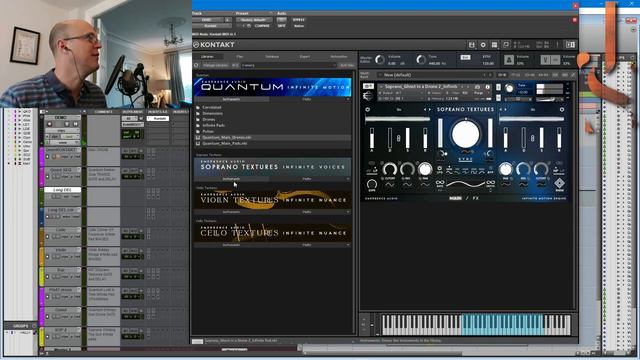This screenshot has width=640, height=360.
Task: Click the right layer envelope link icon
Action: 533,138
